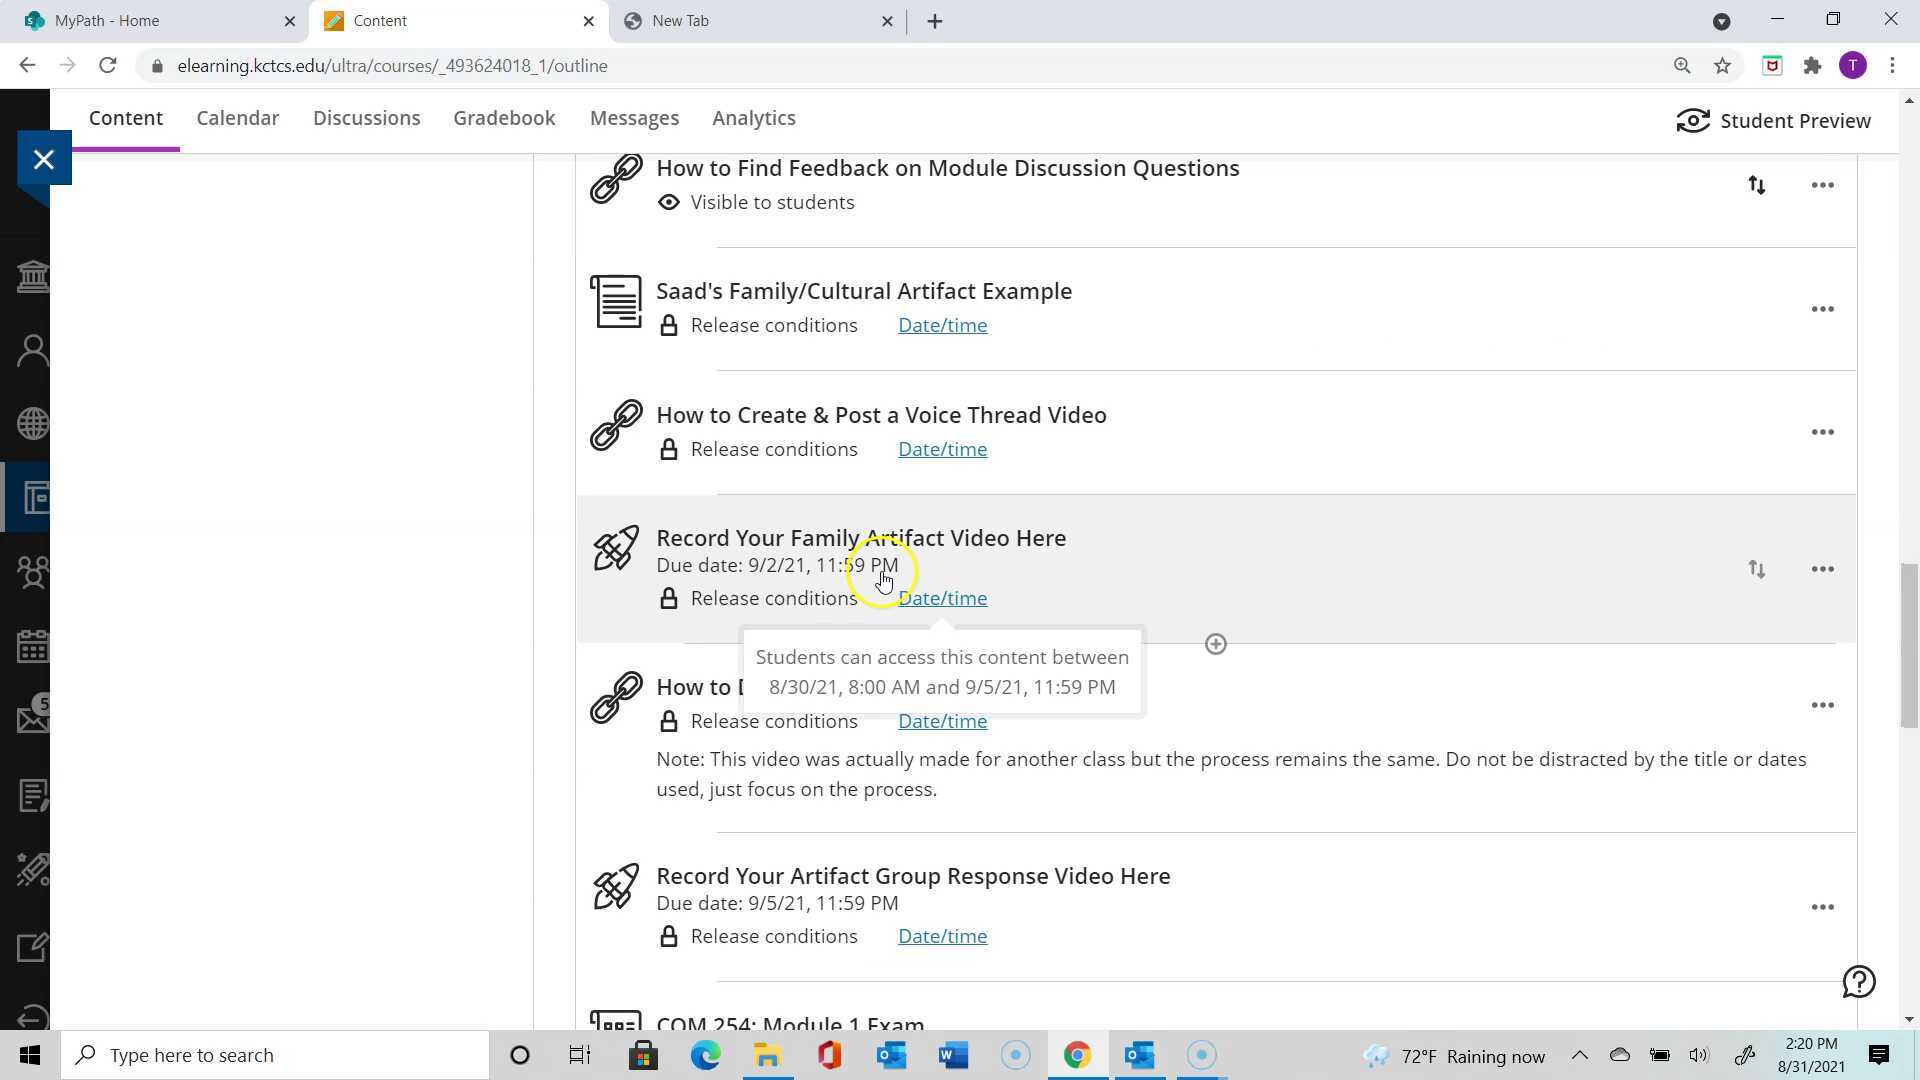
Task: Click the plus button to add content item
Action: [x=1216, y=643]
